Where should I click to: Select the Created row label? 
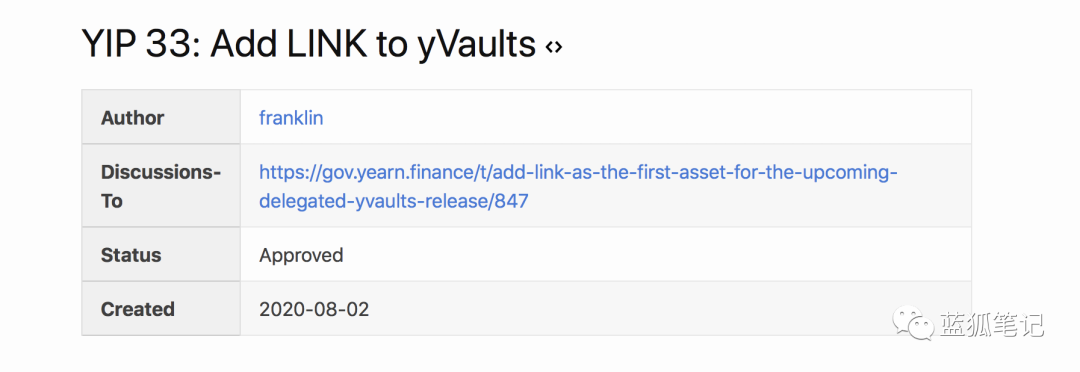coord(138,309)
